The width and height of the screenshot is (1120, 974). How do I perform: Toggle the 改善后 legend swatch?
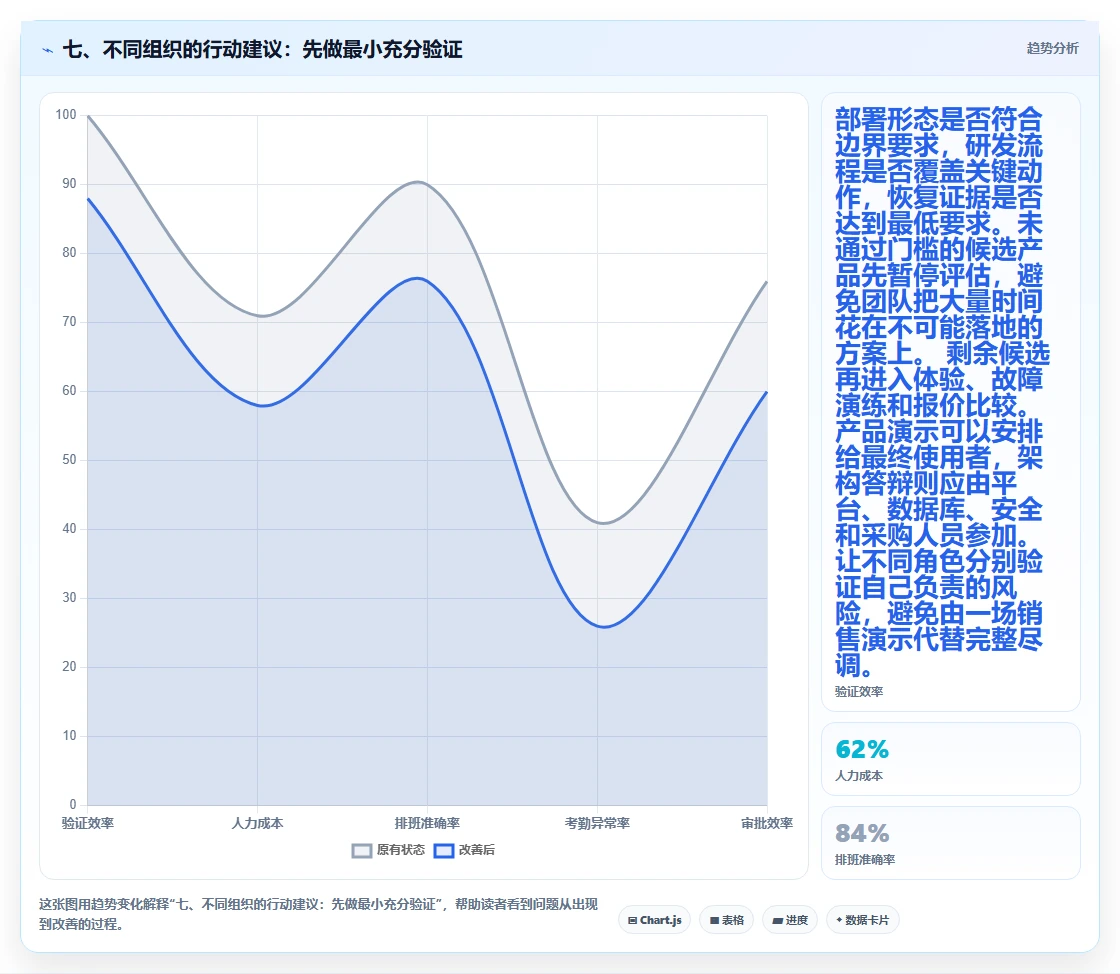pos(444,850)
